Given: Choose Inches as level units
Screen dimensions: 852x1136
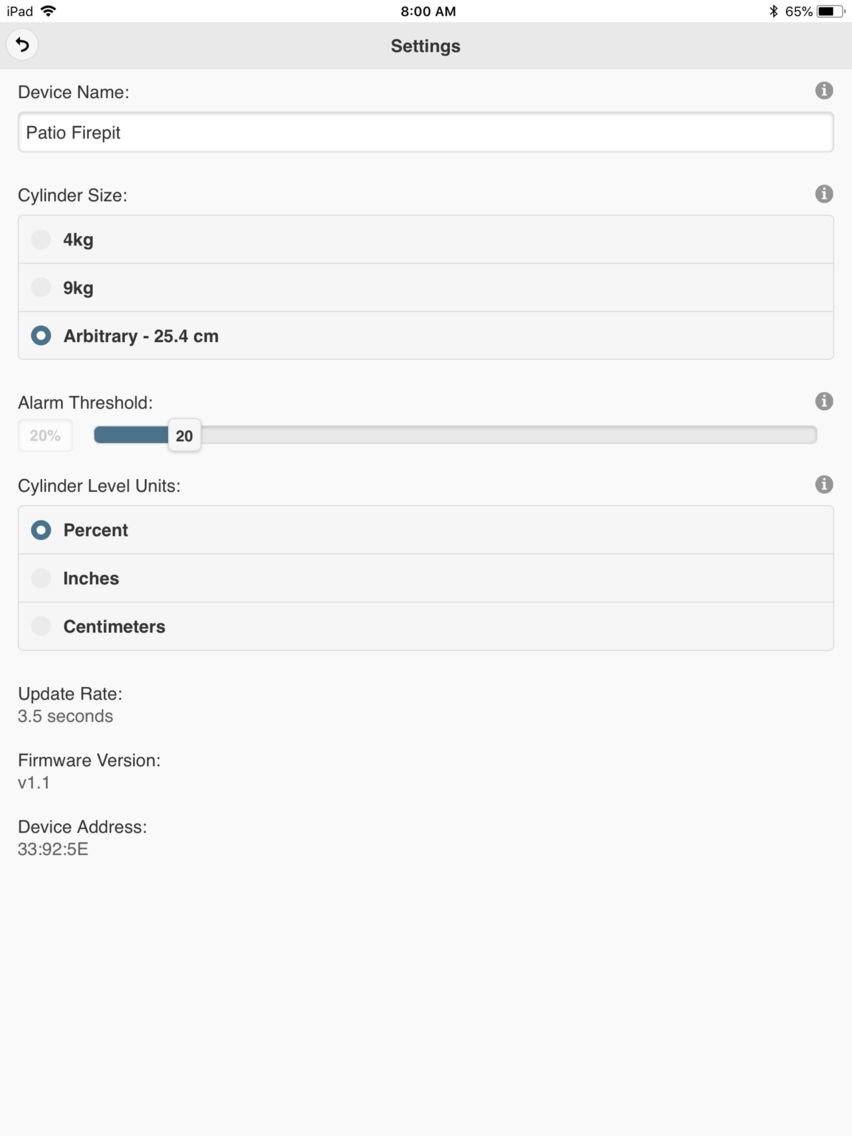Looking at the screenshot, I should pos(426,578).
